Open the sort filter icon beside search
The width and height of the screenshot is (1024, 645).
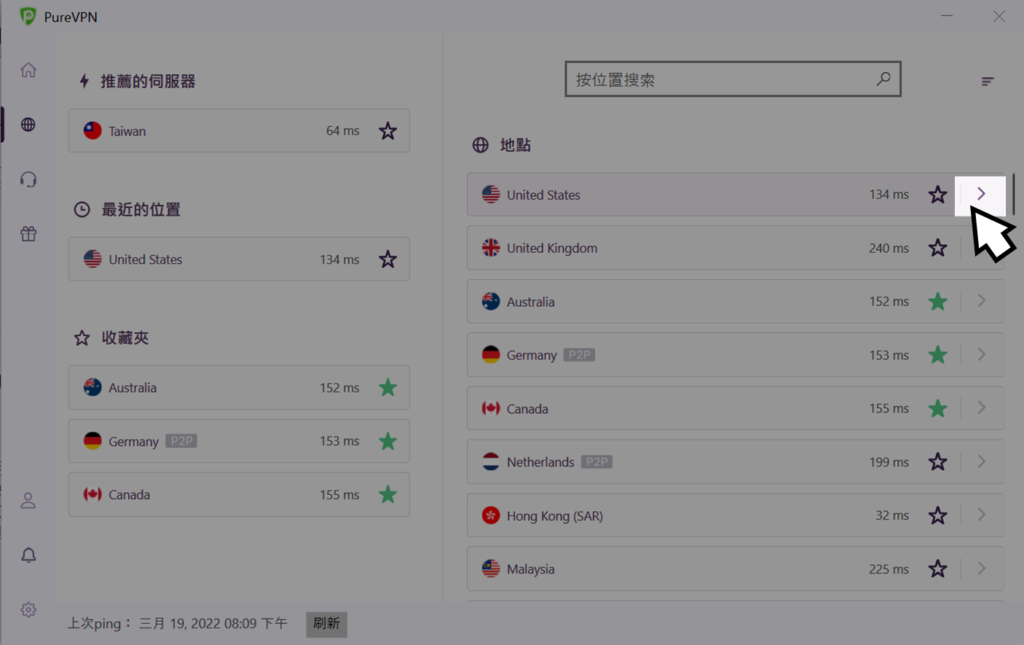click(x=987, y=82)
